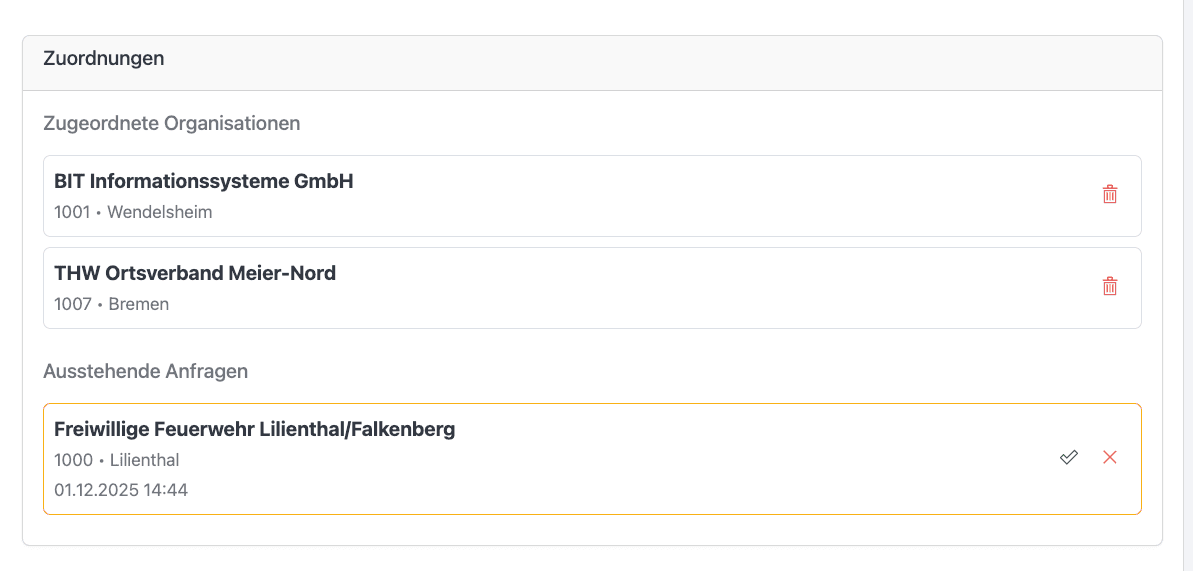Viewport: 1193px width, 571px height.
Task: Click the Zuordnungen panel header
Action: click(104, 59)
